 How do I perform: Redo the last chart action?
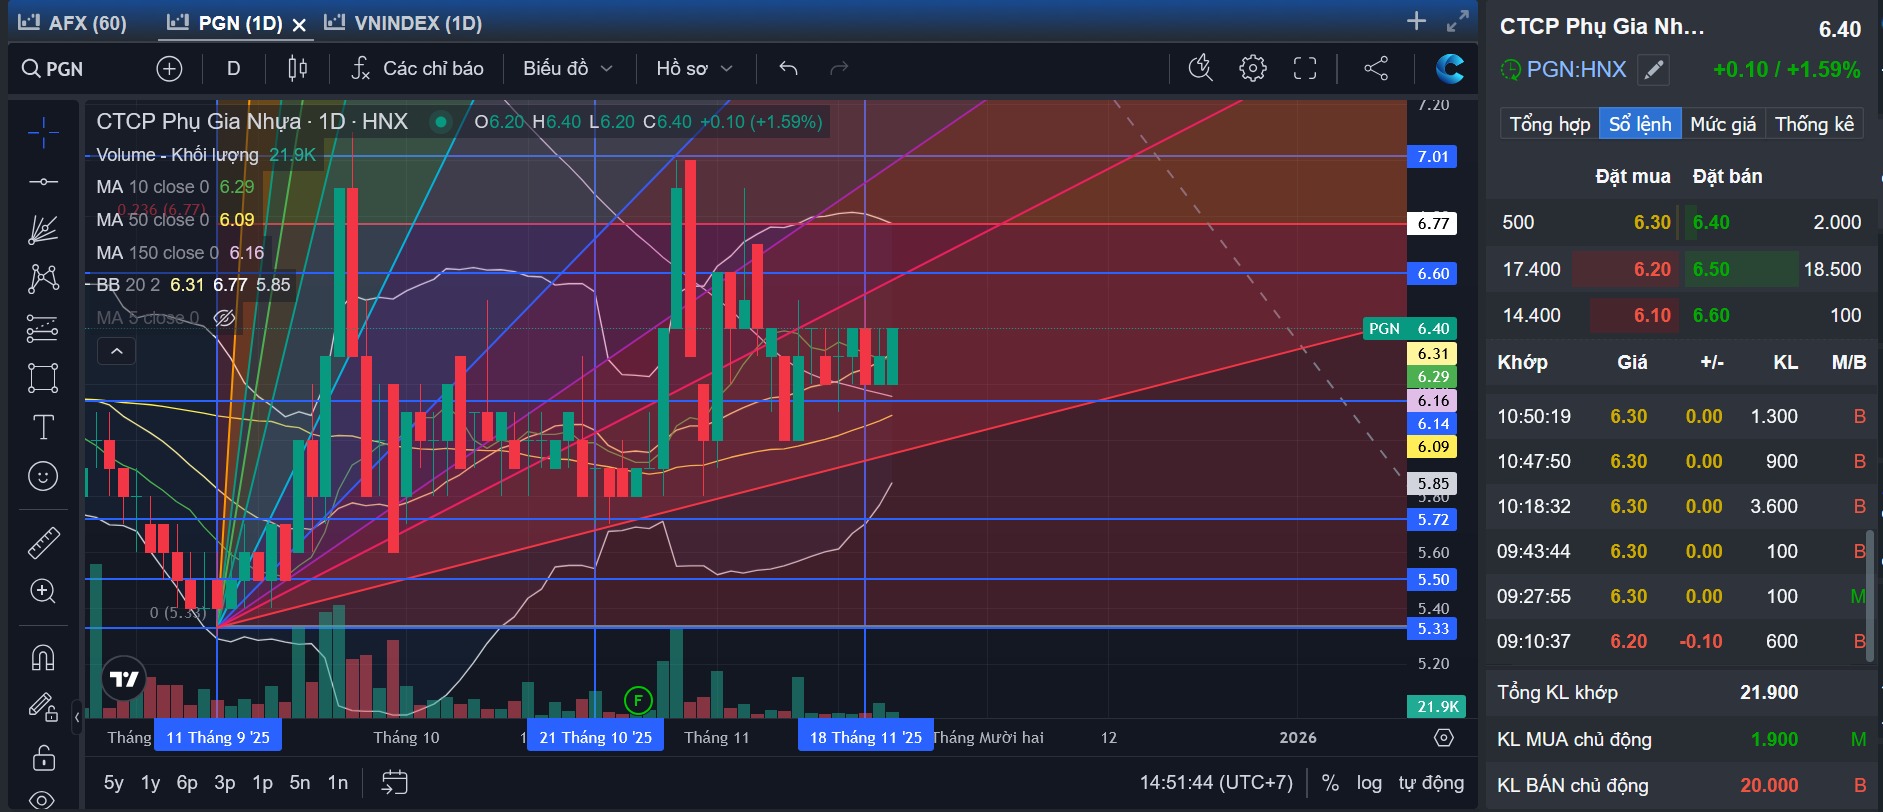click(839, 69)
